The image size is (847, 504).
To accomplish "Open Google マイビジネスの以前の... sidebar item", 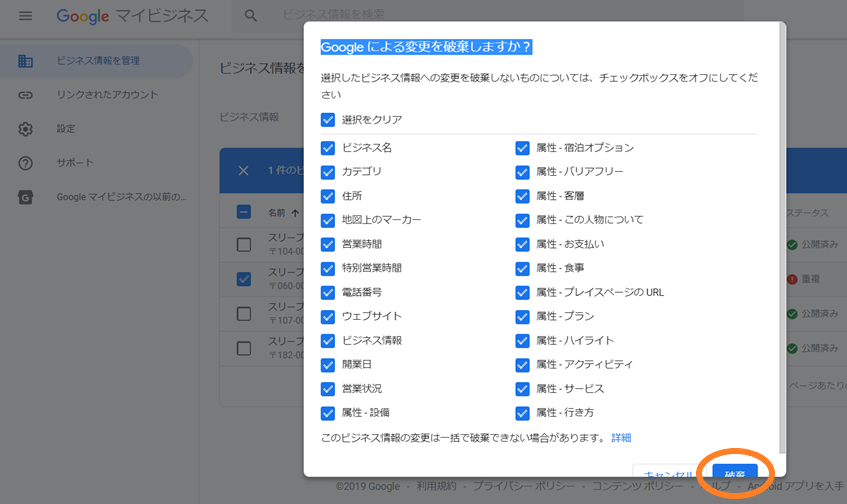I will point(97,197).
